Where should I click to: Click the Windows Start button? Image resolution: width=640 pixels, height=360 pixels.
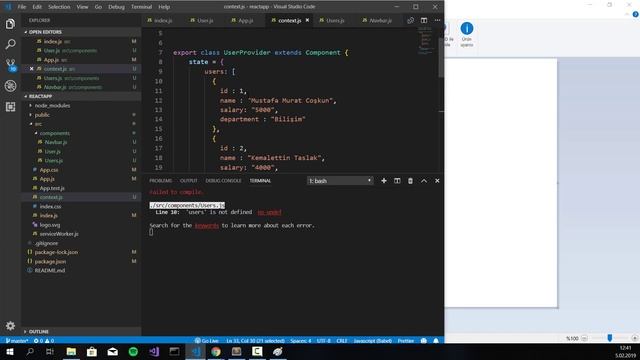[x=10, y=351]
